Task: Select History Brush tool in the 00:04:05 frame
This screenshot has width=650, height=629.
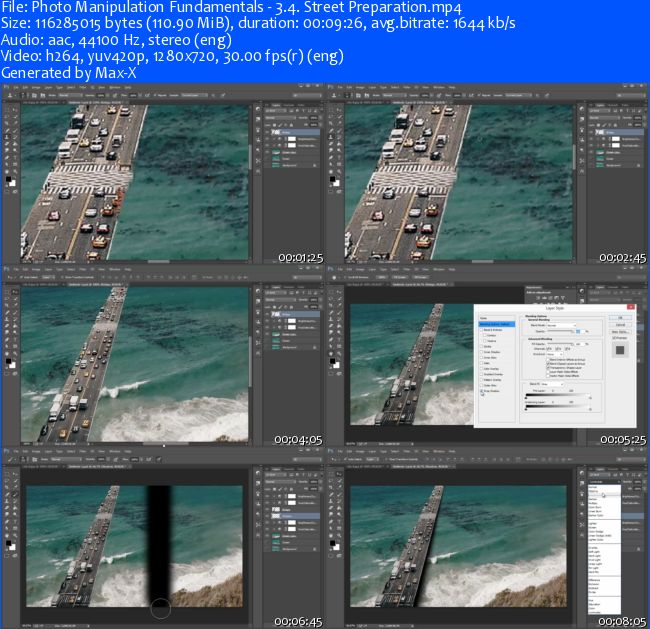Action: coord(15,319)
